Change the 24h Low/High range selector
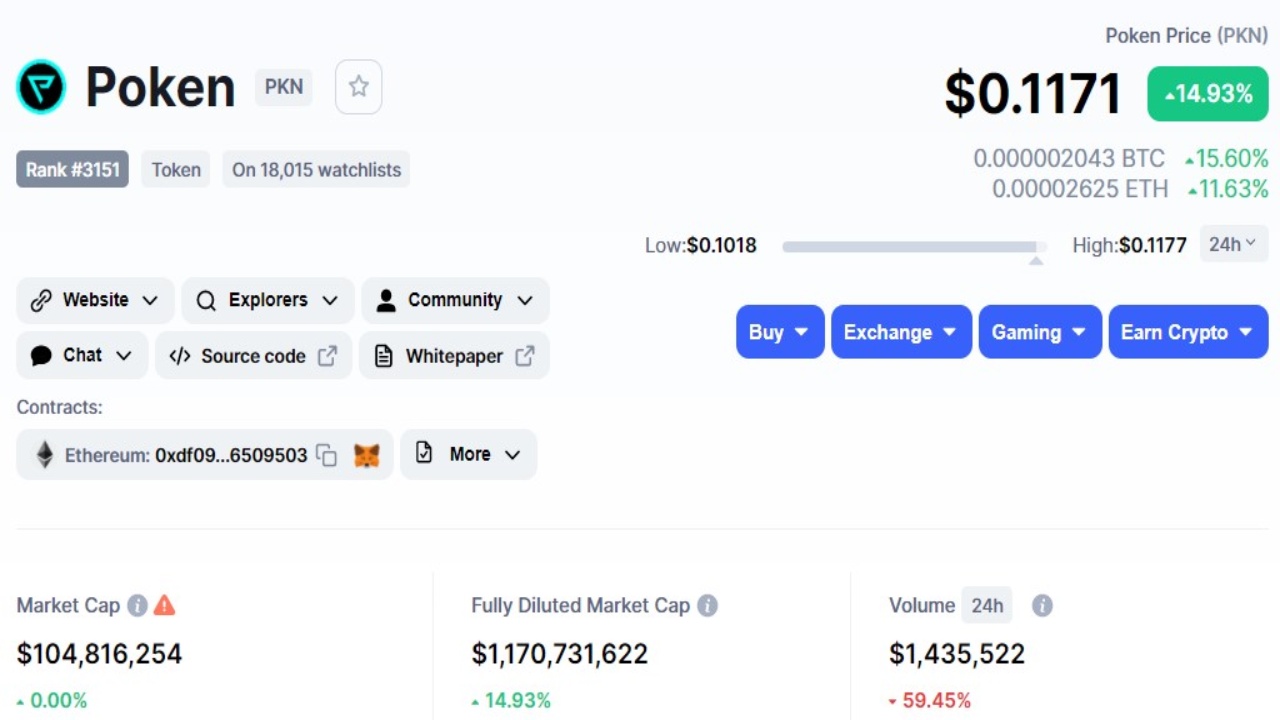The image size is (1280, 720). tap(1234, 244)
